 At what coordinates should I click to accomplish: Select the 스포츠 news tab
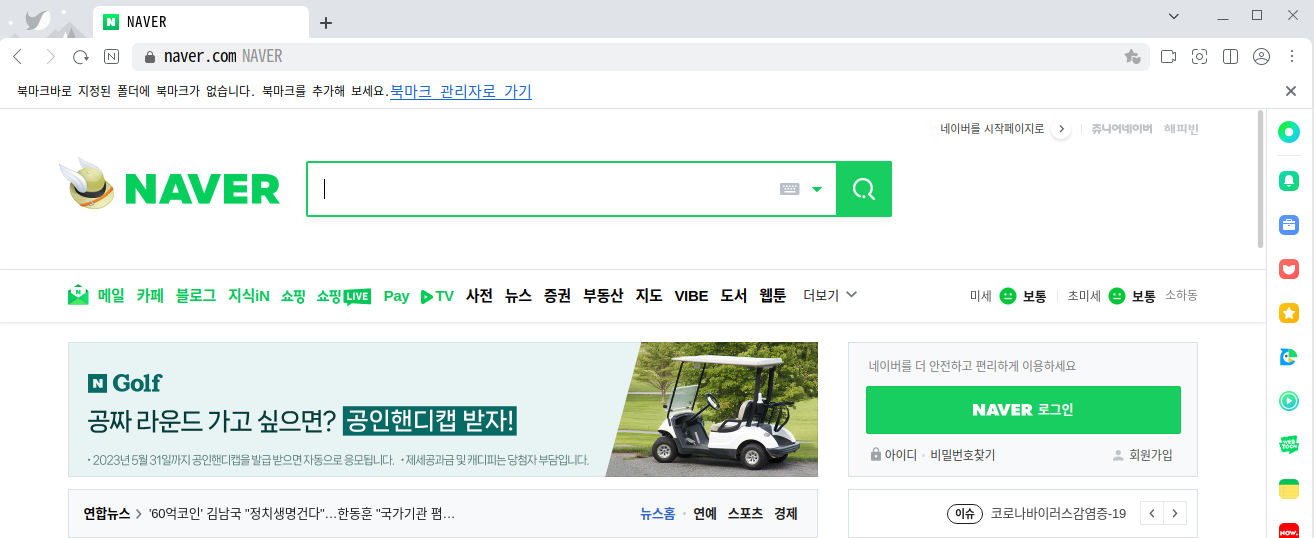[x=745, y=514]
